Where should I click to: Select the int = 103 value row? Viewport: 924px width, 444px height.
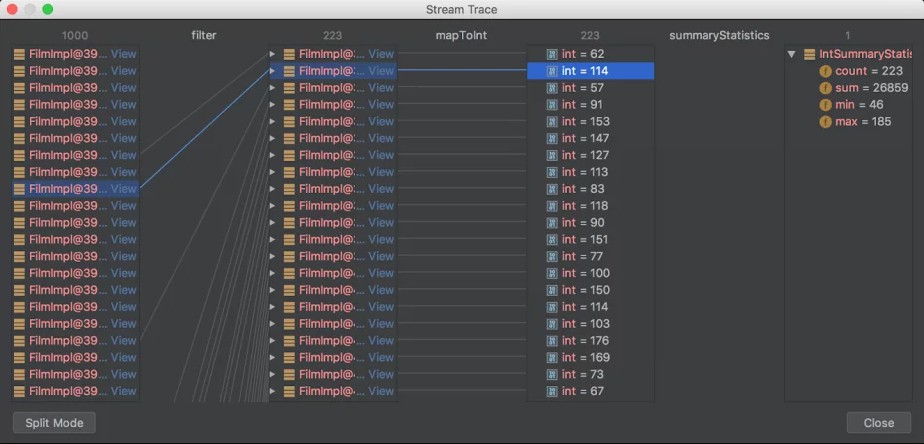point(590,324)
